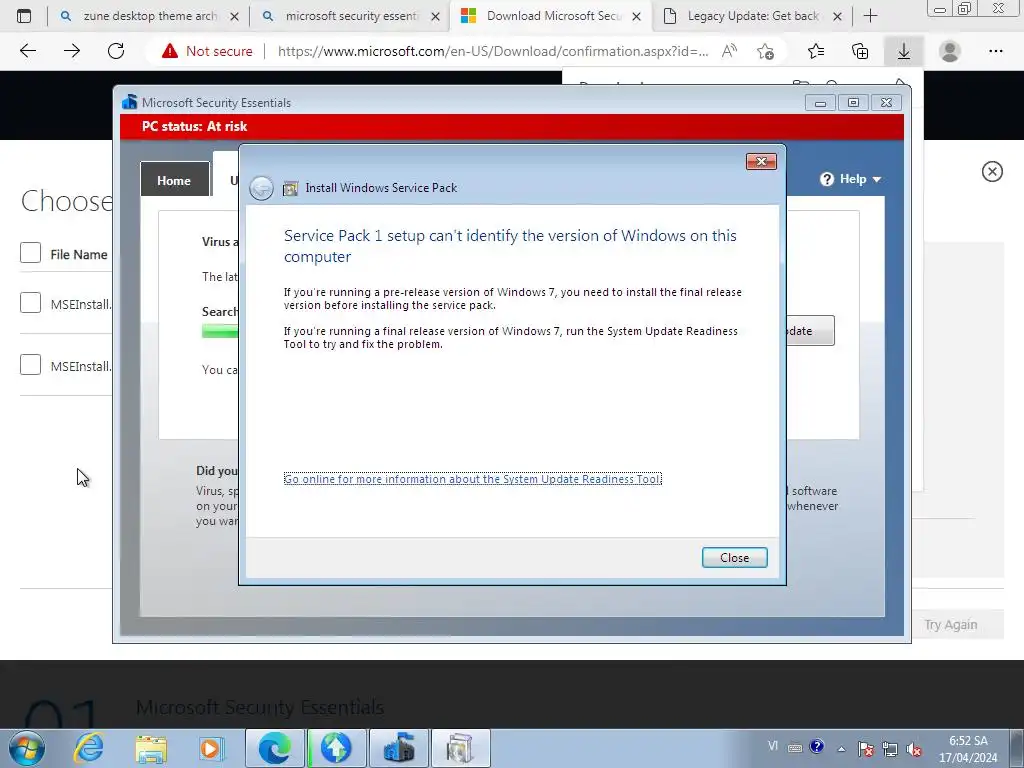The width and height of the screenshot is (1024, 768).
Task: Open the Favorites list icon
Action: pyautogui.click(x=816, y=51)
